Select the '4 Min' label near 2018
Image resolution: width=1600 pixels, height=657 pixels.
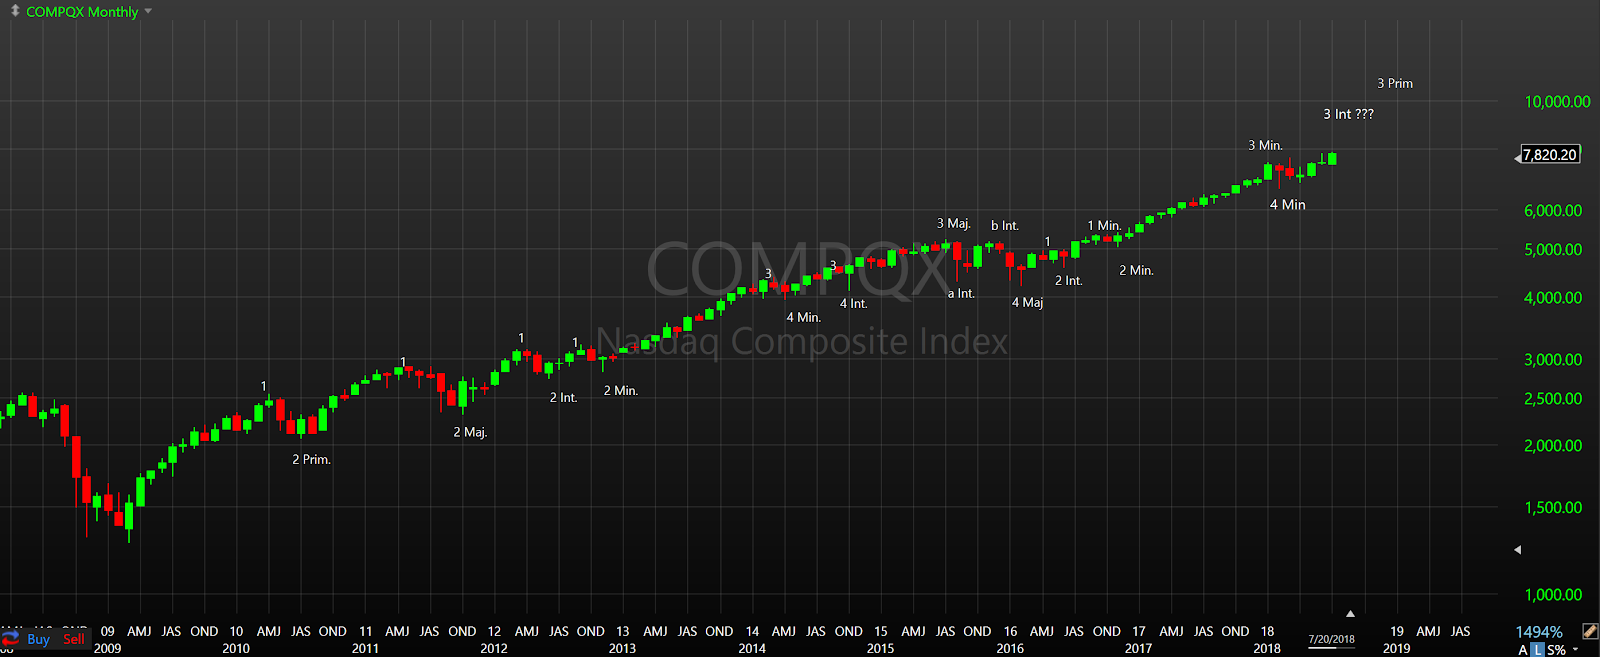point(1287,204)
